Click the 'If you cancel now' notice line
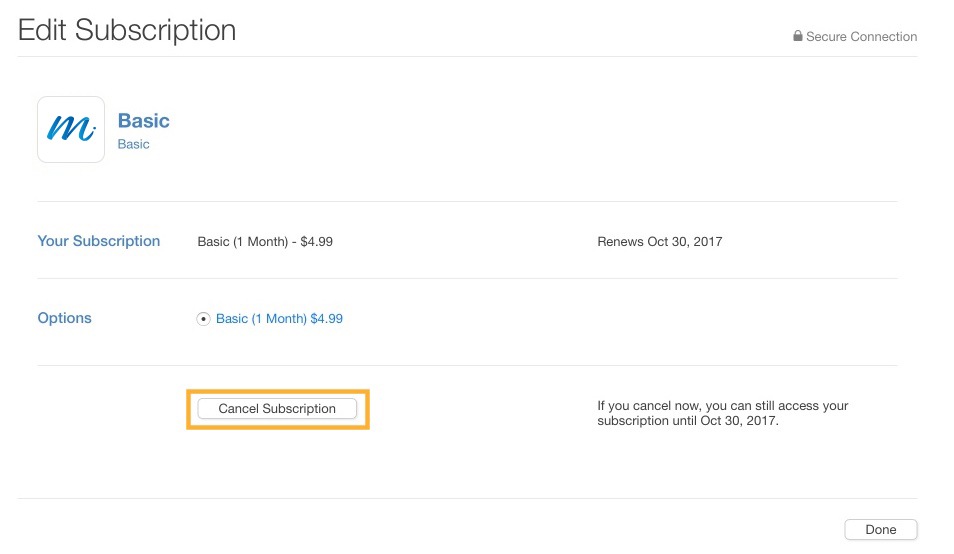Image resolution: width=954 pixels, height=554 pixels. click(x=722, y=406)
